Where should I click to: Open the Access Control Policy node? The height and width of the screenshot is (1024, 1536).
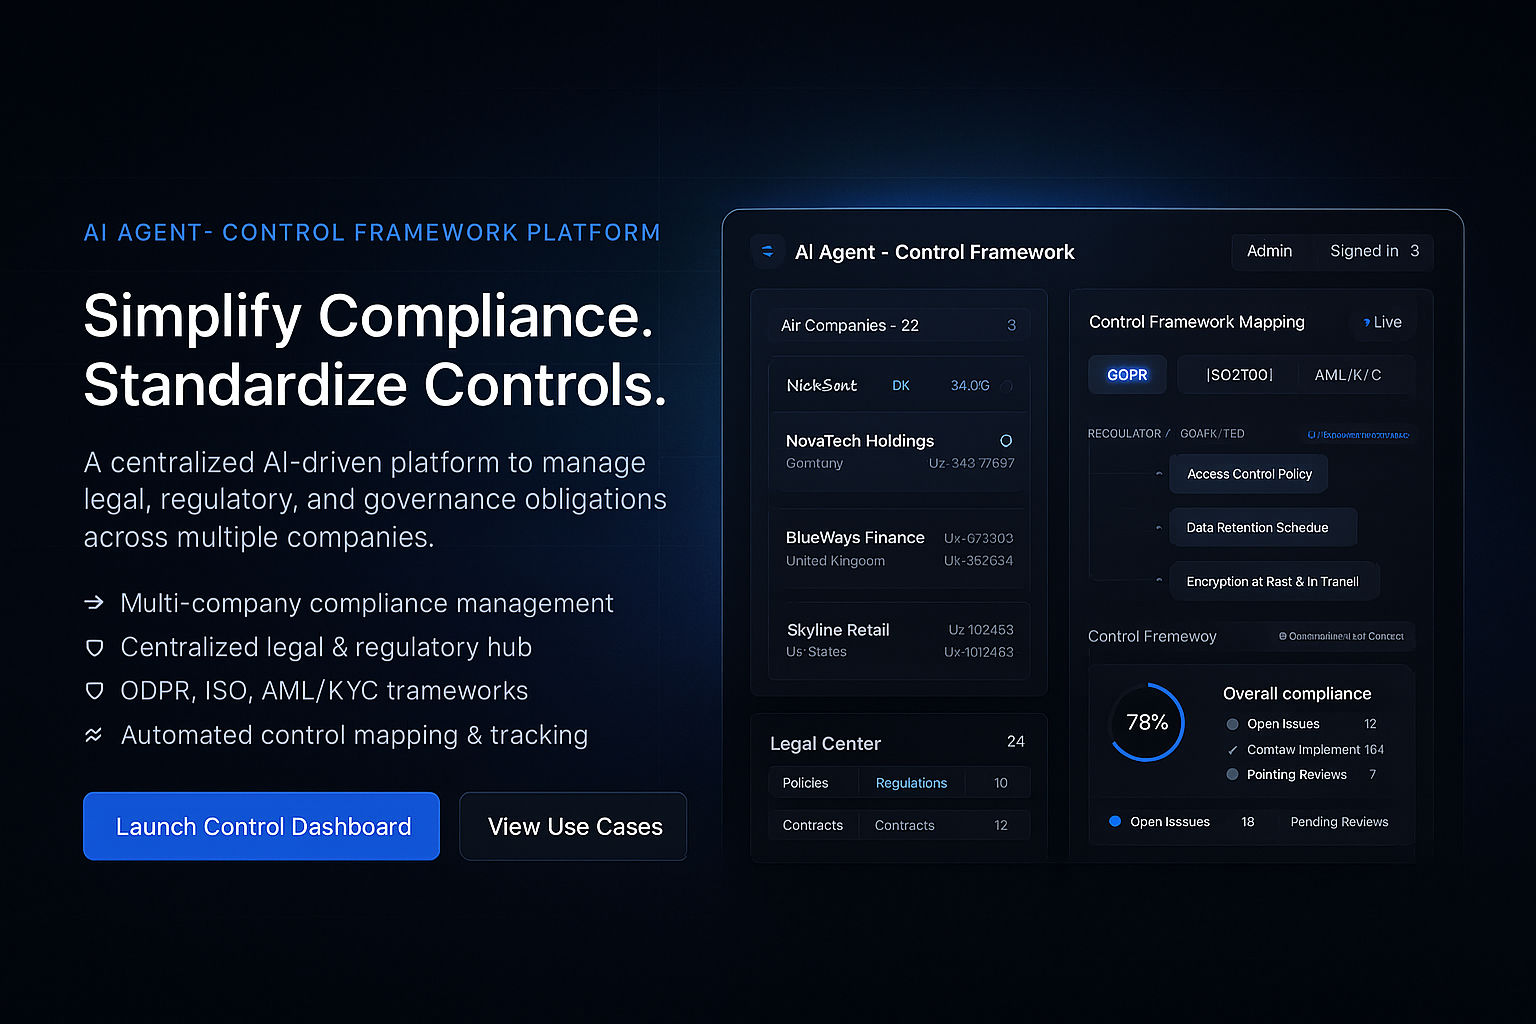[x=1248, y=473]
